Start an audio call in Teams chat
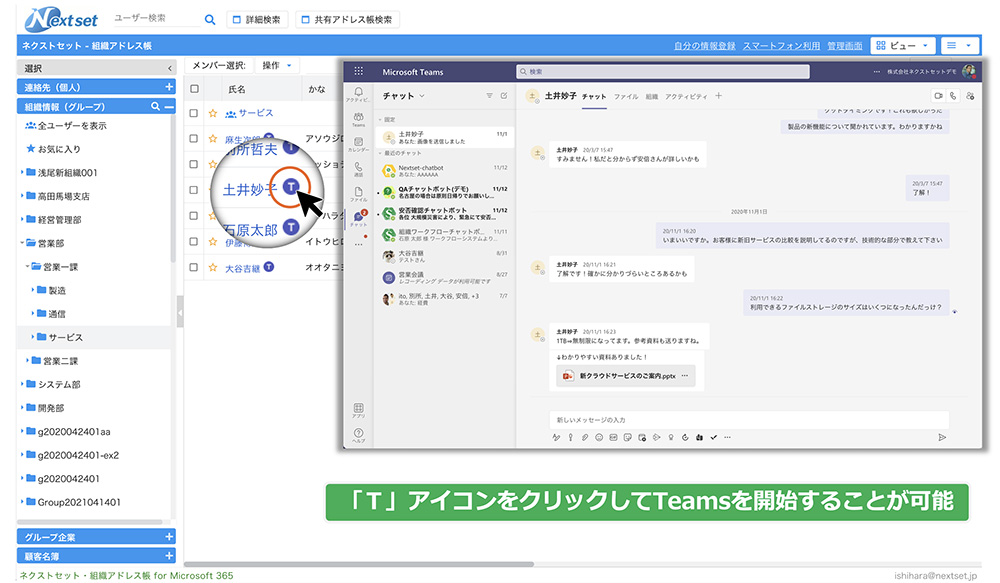 click(953, 96)
